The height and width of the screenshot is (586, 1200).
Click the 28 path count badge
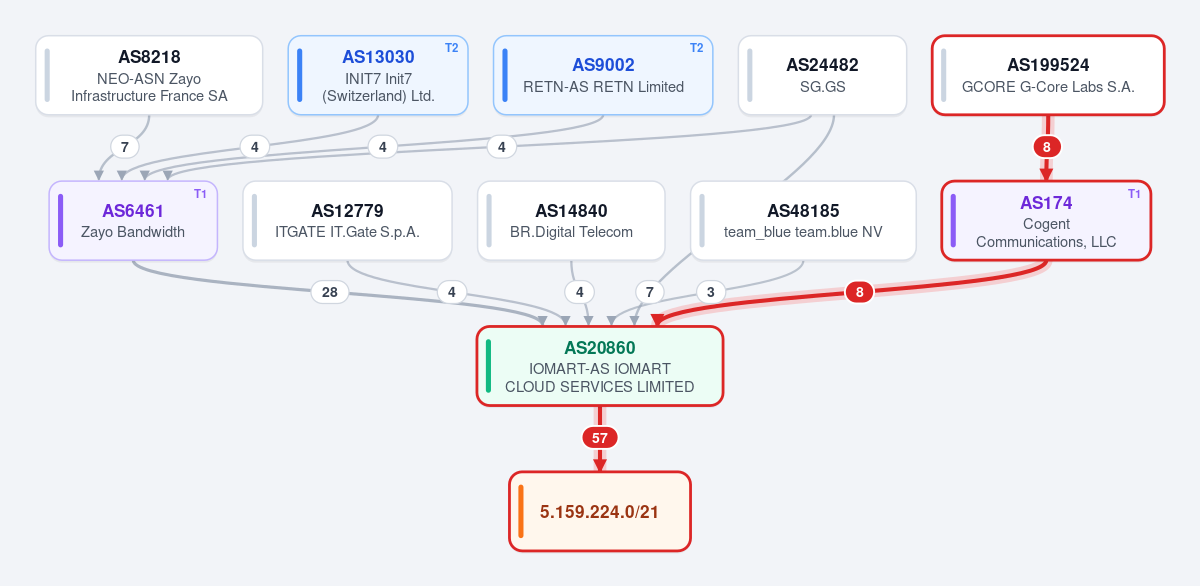click(x=330, y=292)
